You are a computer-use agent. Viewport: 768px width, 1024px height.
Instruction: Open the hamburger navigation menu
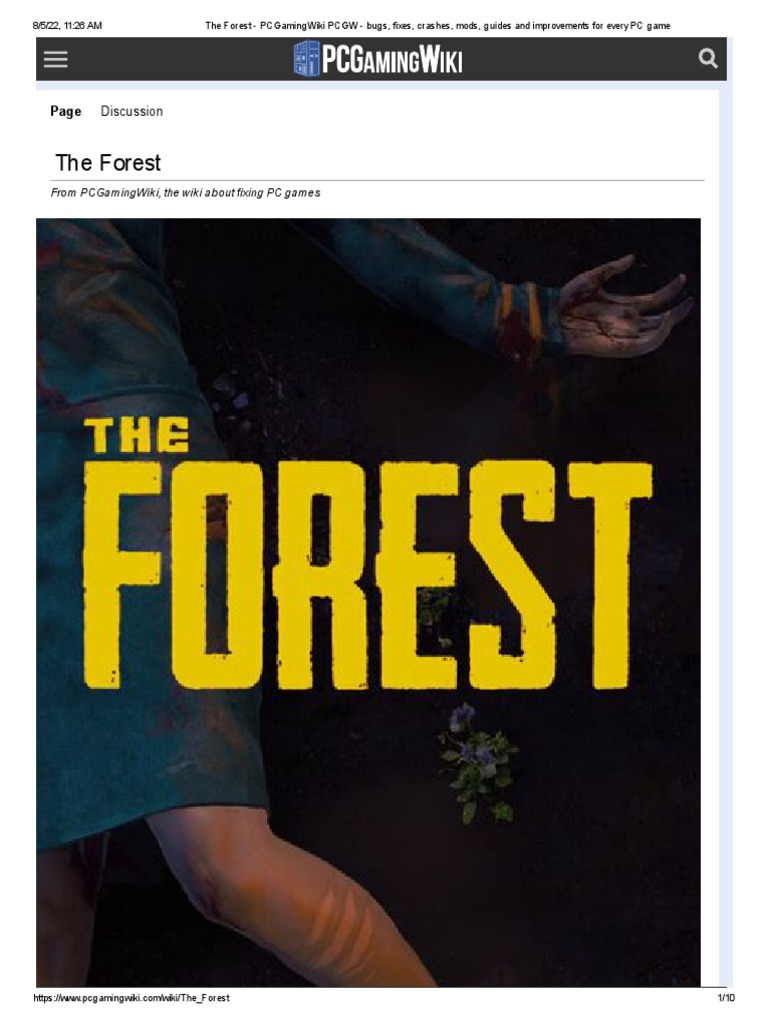[56, 59]
